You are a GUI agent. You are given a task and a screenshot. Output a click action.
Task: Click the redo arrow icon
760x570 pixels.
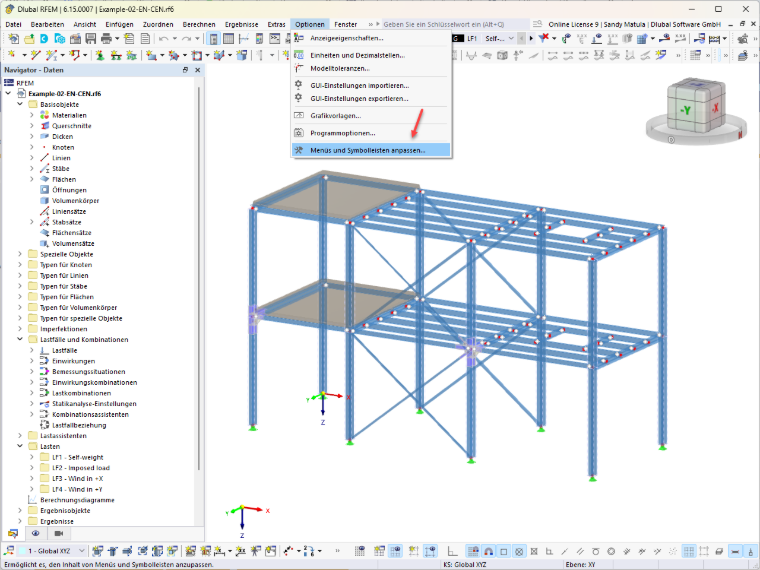(186, 38)
